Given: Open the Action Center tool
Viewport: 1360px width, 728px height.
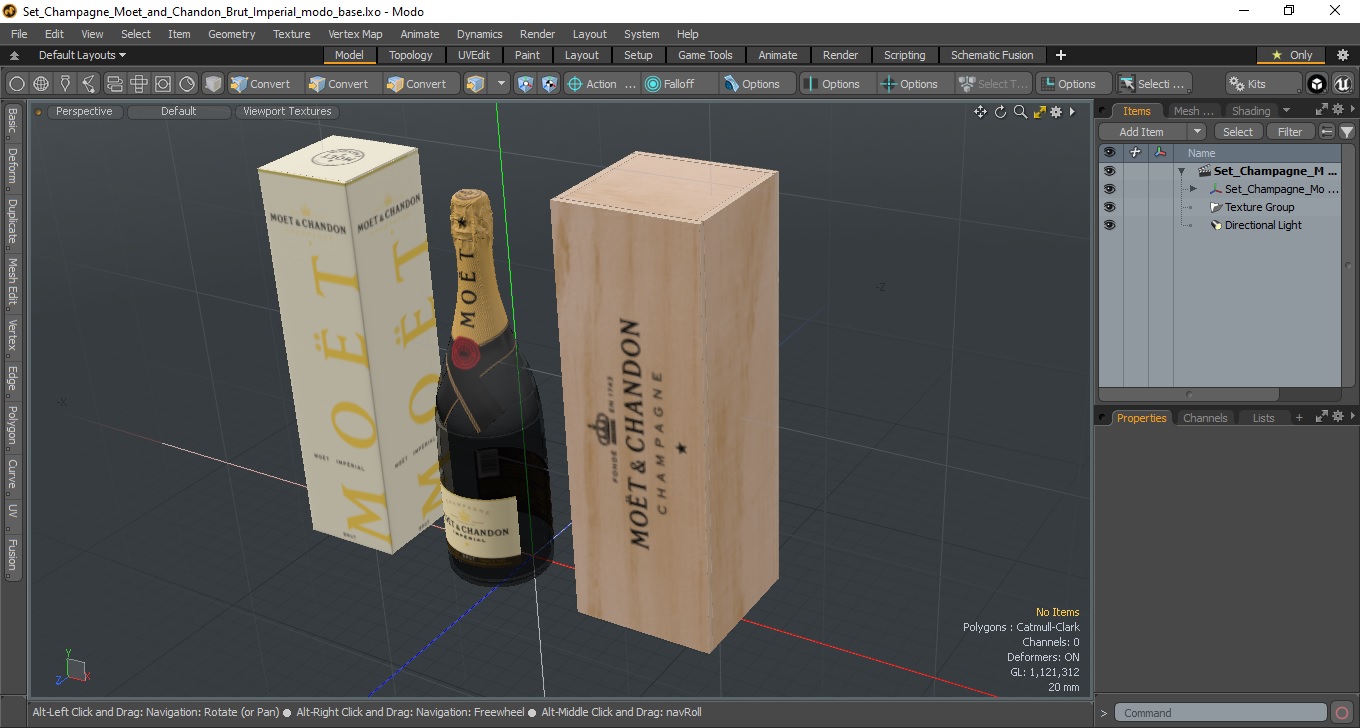Looking at the screenshot, I should (602, 84).
